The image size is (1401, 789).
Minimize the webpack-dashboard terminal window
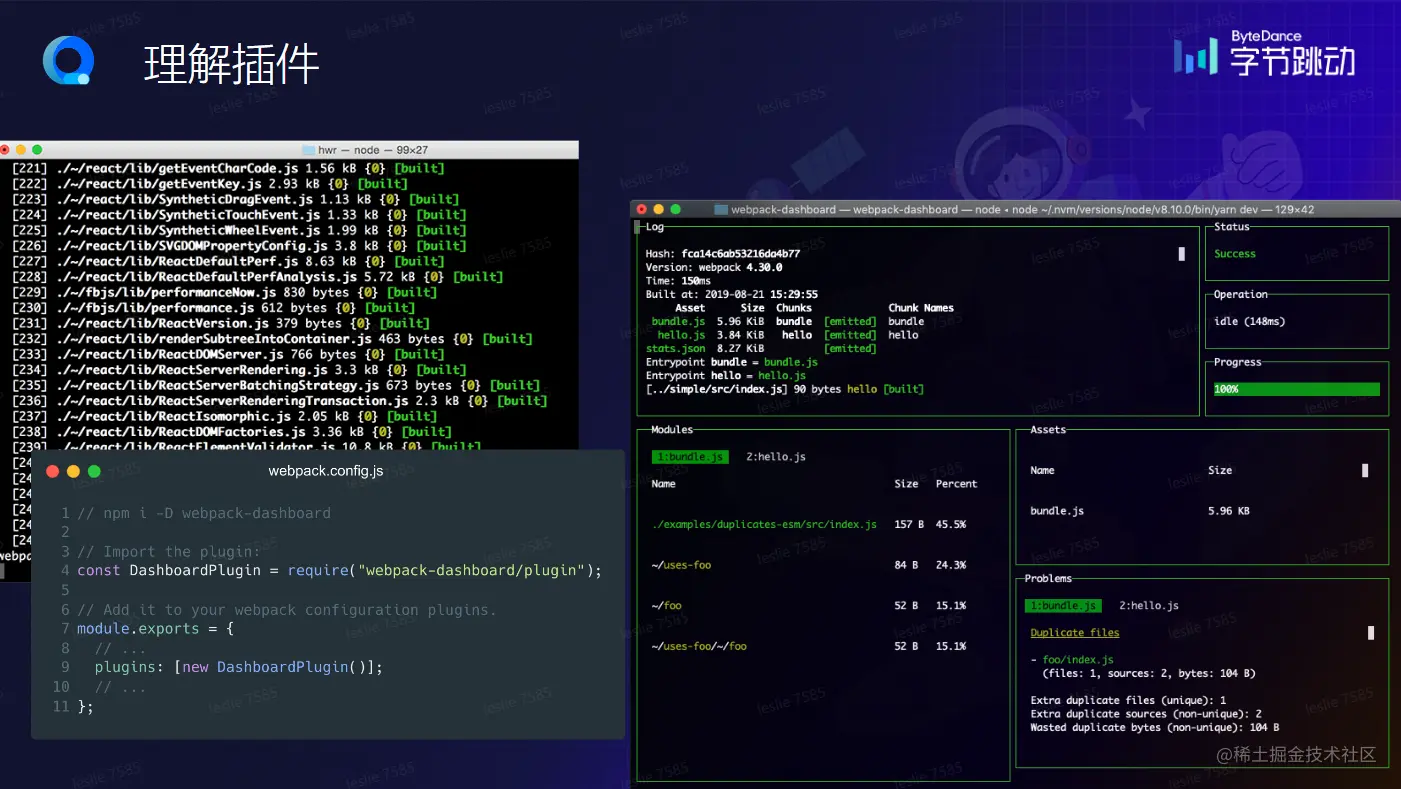click(x=658, y=209)
